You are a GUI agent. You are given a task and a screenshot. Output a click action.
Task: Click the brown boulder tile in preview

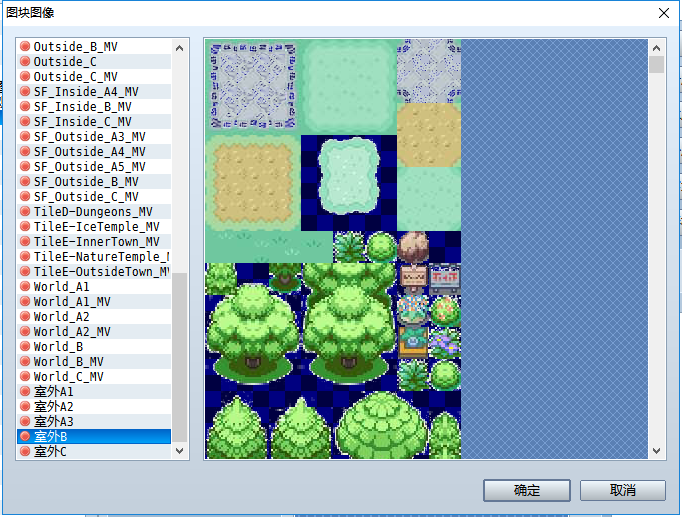click(x=413, y=247)
